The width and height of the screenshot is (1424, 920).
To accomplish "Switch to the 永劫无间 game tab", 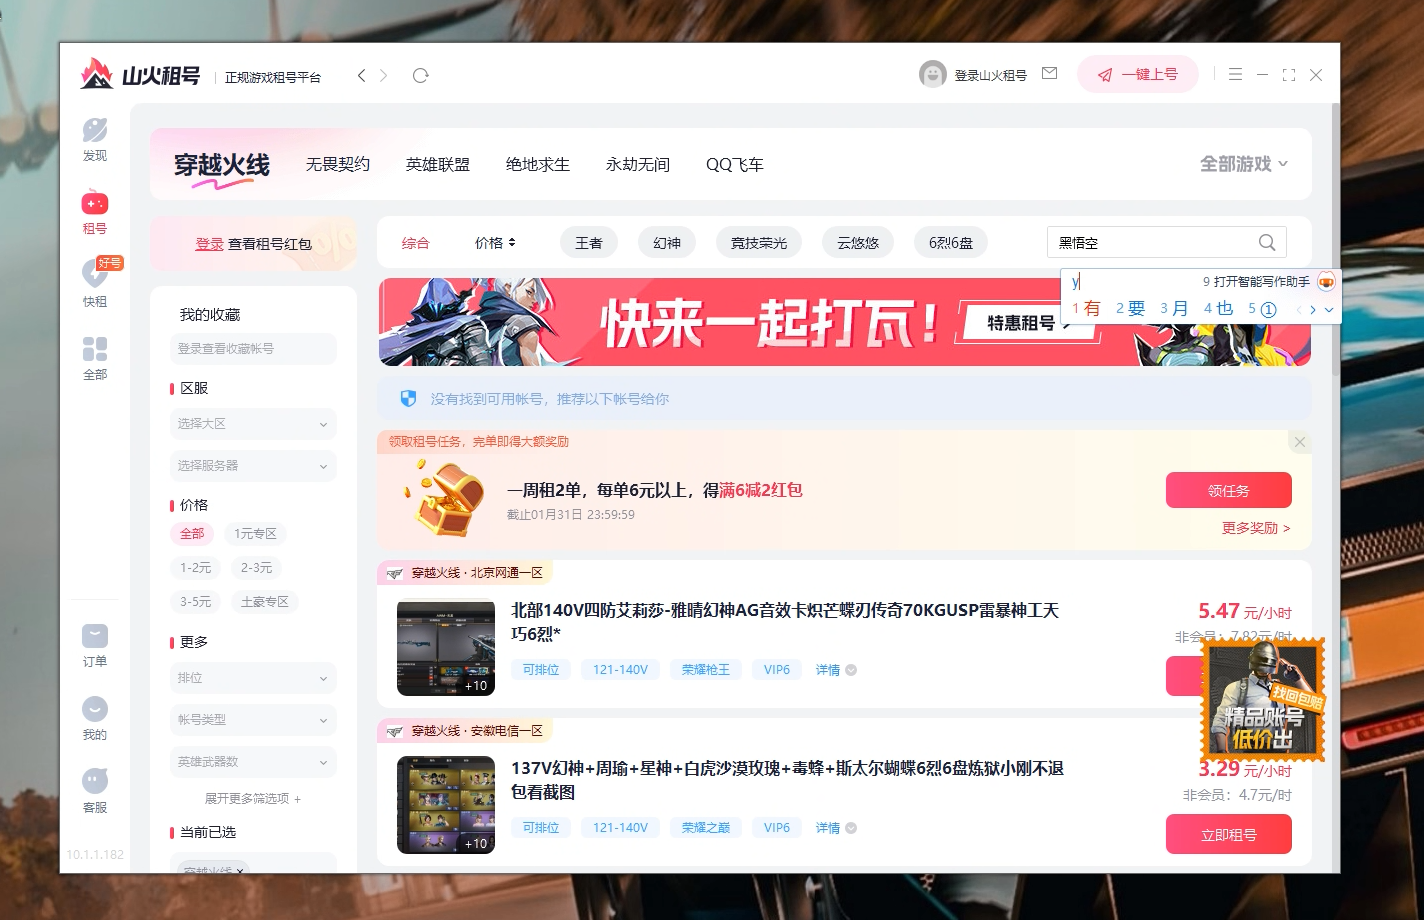I will pos(638,165).
